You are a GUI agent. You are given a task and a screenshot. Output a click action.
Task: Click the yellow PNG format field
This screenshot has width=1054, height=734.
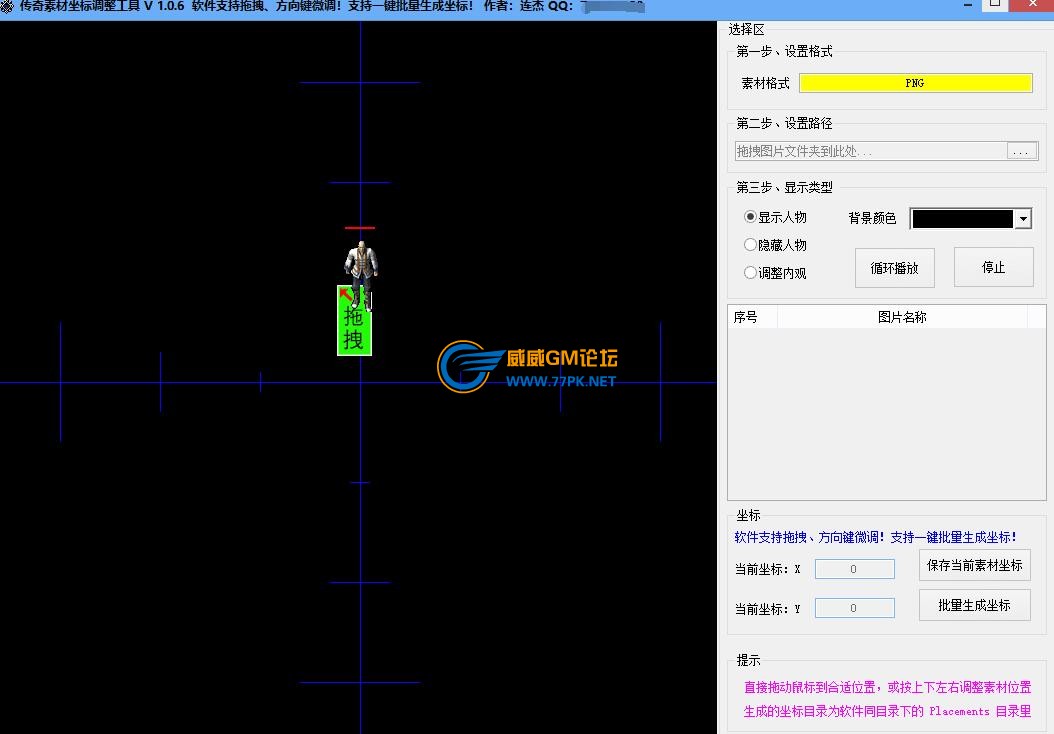pyautogui.click(x=915, y=83)
